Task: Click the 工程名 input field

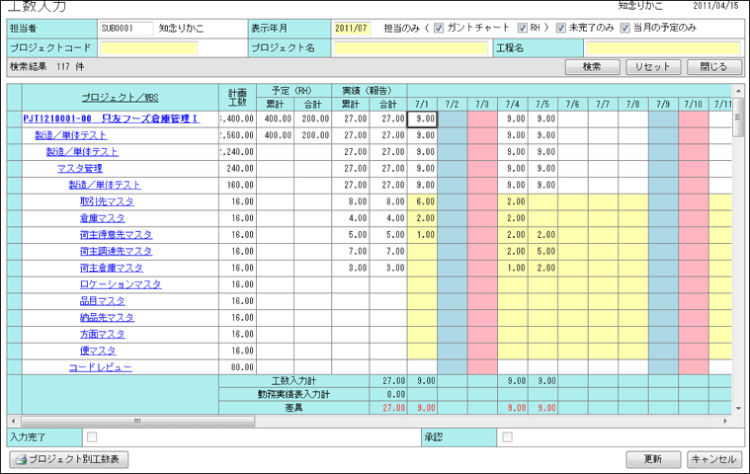Action: 662,47
